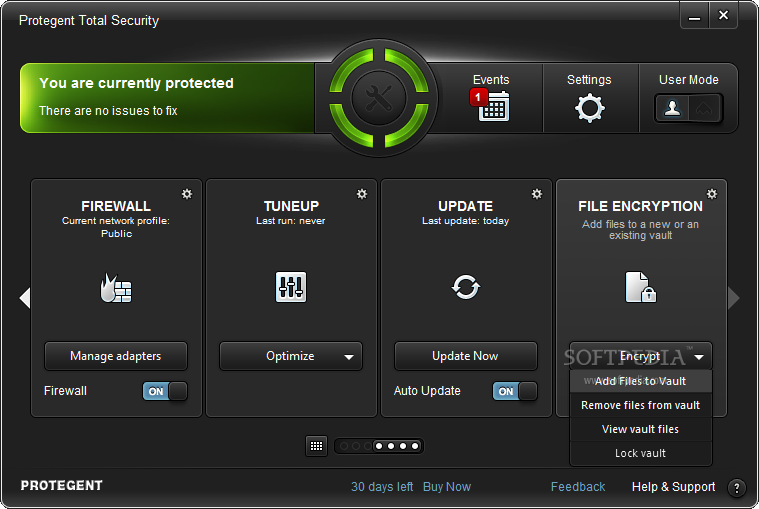This screenshot has height=509, width=759.
Task: Open the Buy Now link
Action: point(447,487)
